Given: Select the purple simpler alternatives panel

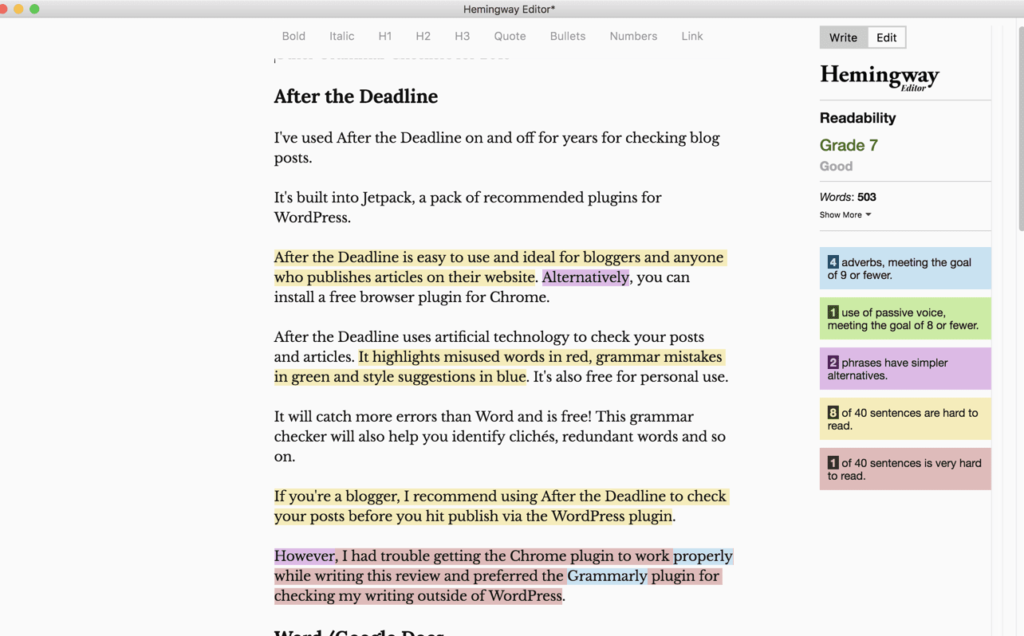Looking at the screenshot, I should 904,368.
